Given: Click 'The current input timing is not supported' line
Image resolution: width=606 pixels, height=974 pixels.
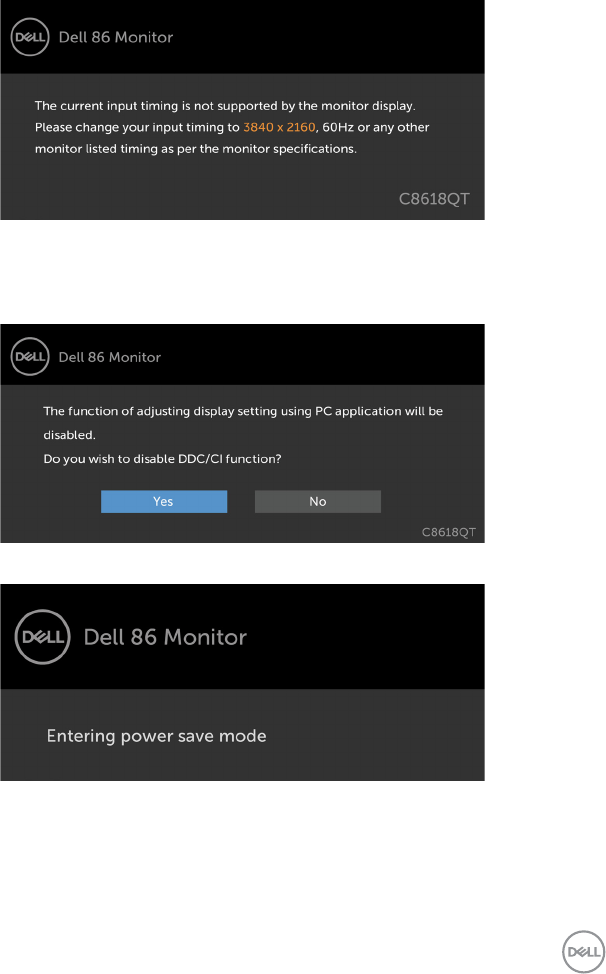Looking at the screenshot, I should (225, 105).
